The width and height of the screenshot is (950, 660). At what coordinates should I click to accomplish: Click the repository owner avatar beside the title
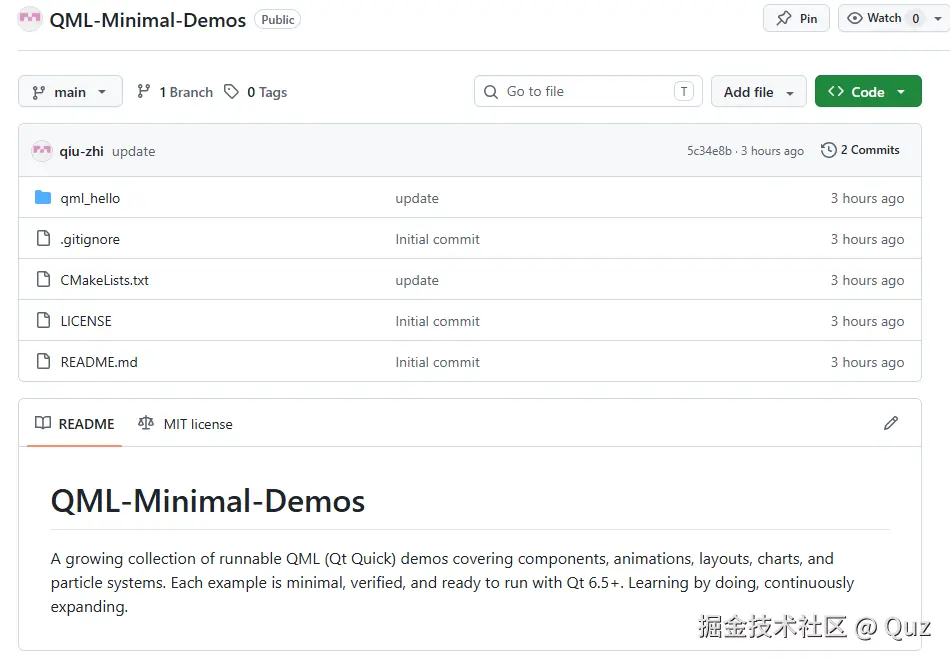pos(30,19)
